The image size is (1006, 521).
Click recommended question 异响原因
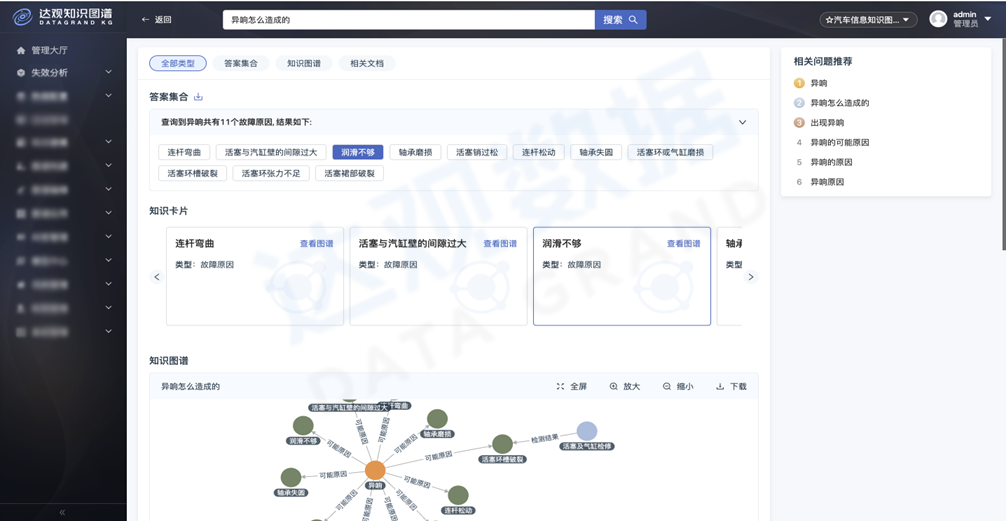[827, 182]
